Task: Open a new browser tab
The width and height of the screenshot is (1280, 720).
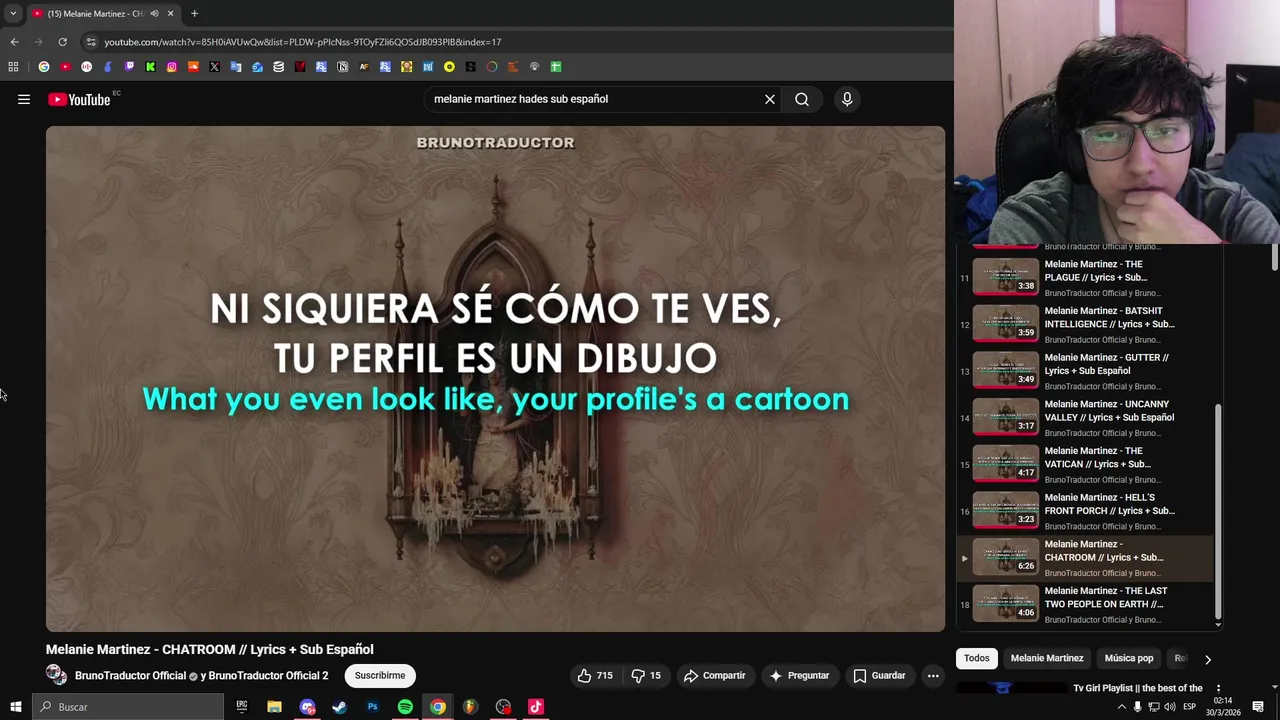Action: tap(194, 13)
